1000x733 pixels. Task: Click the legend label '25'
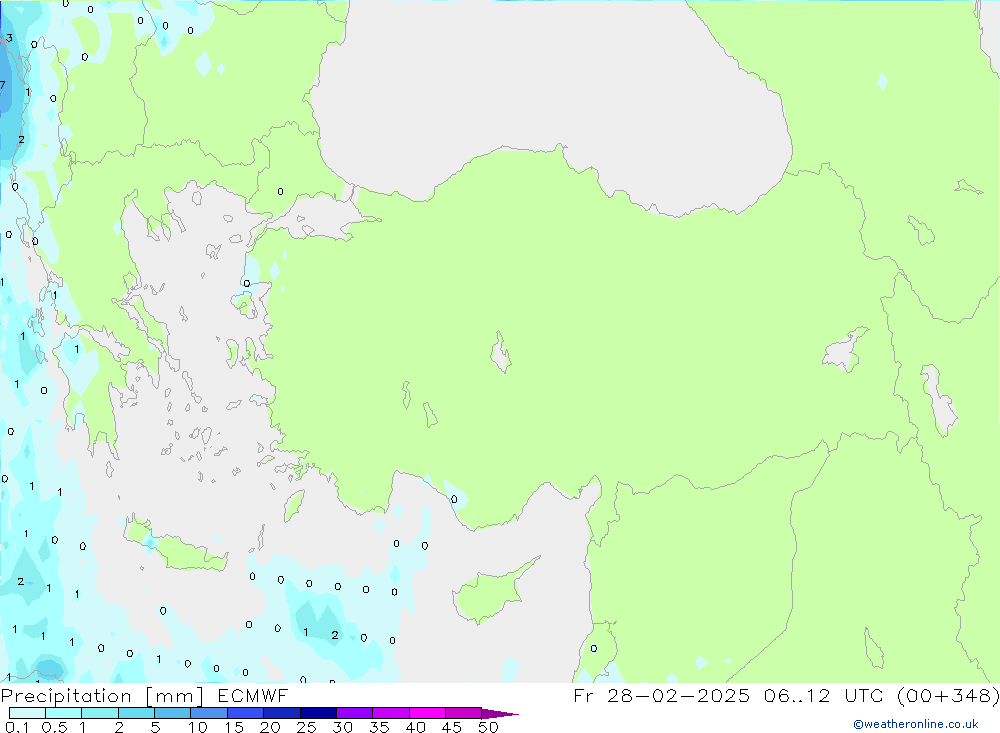(306, 727)
